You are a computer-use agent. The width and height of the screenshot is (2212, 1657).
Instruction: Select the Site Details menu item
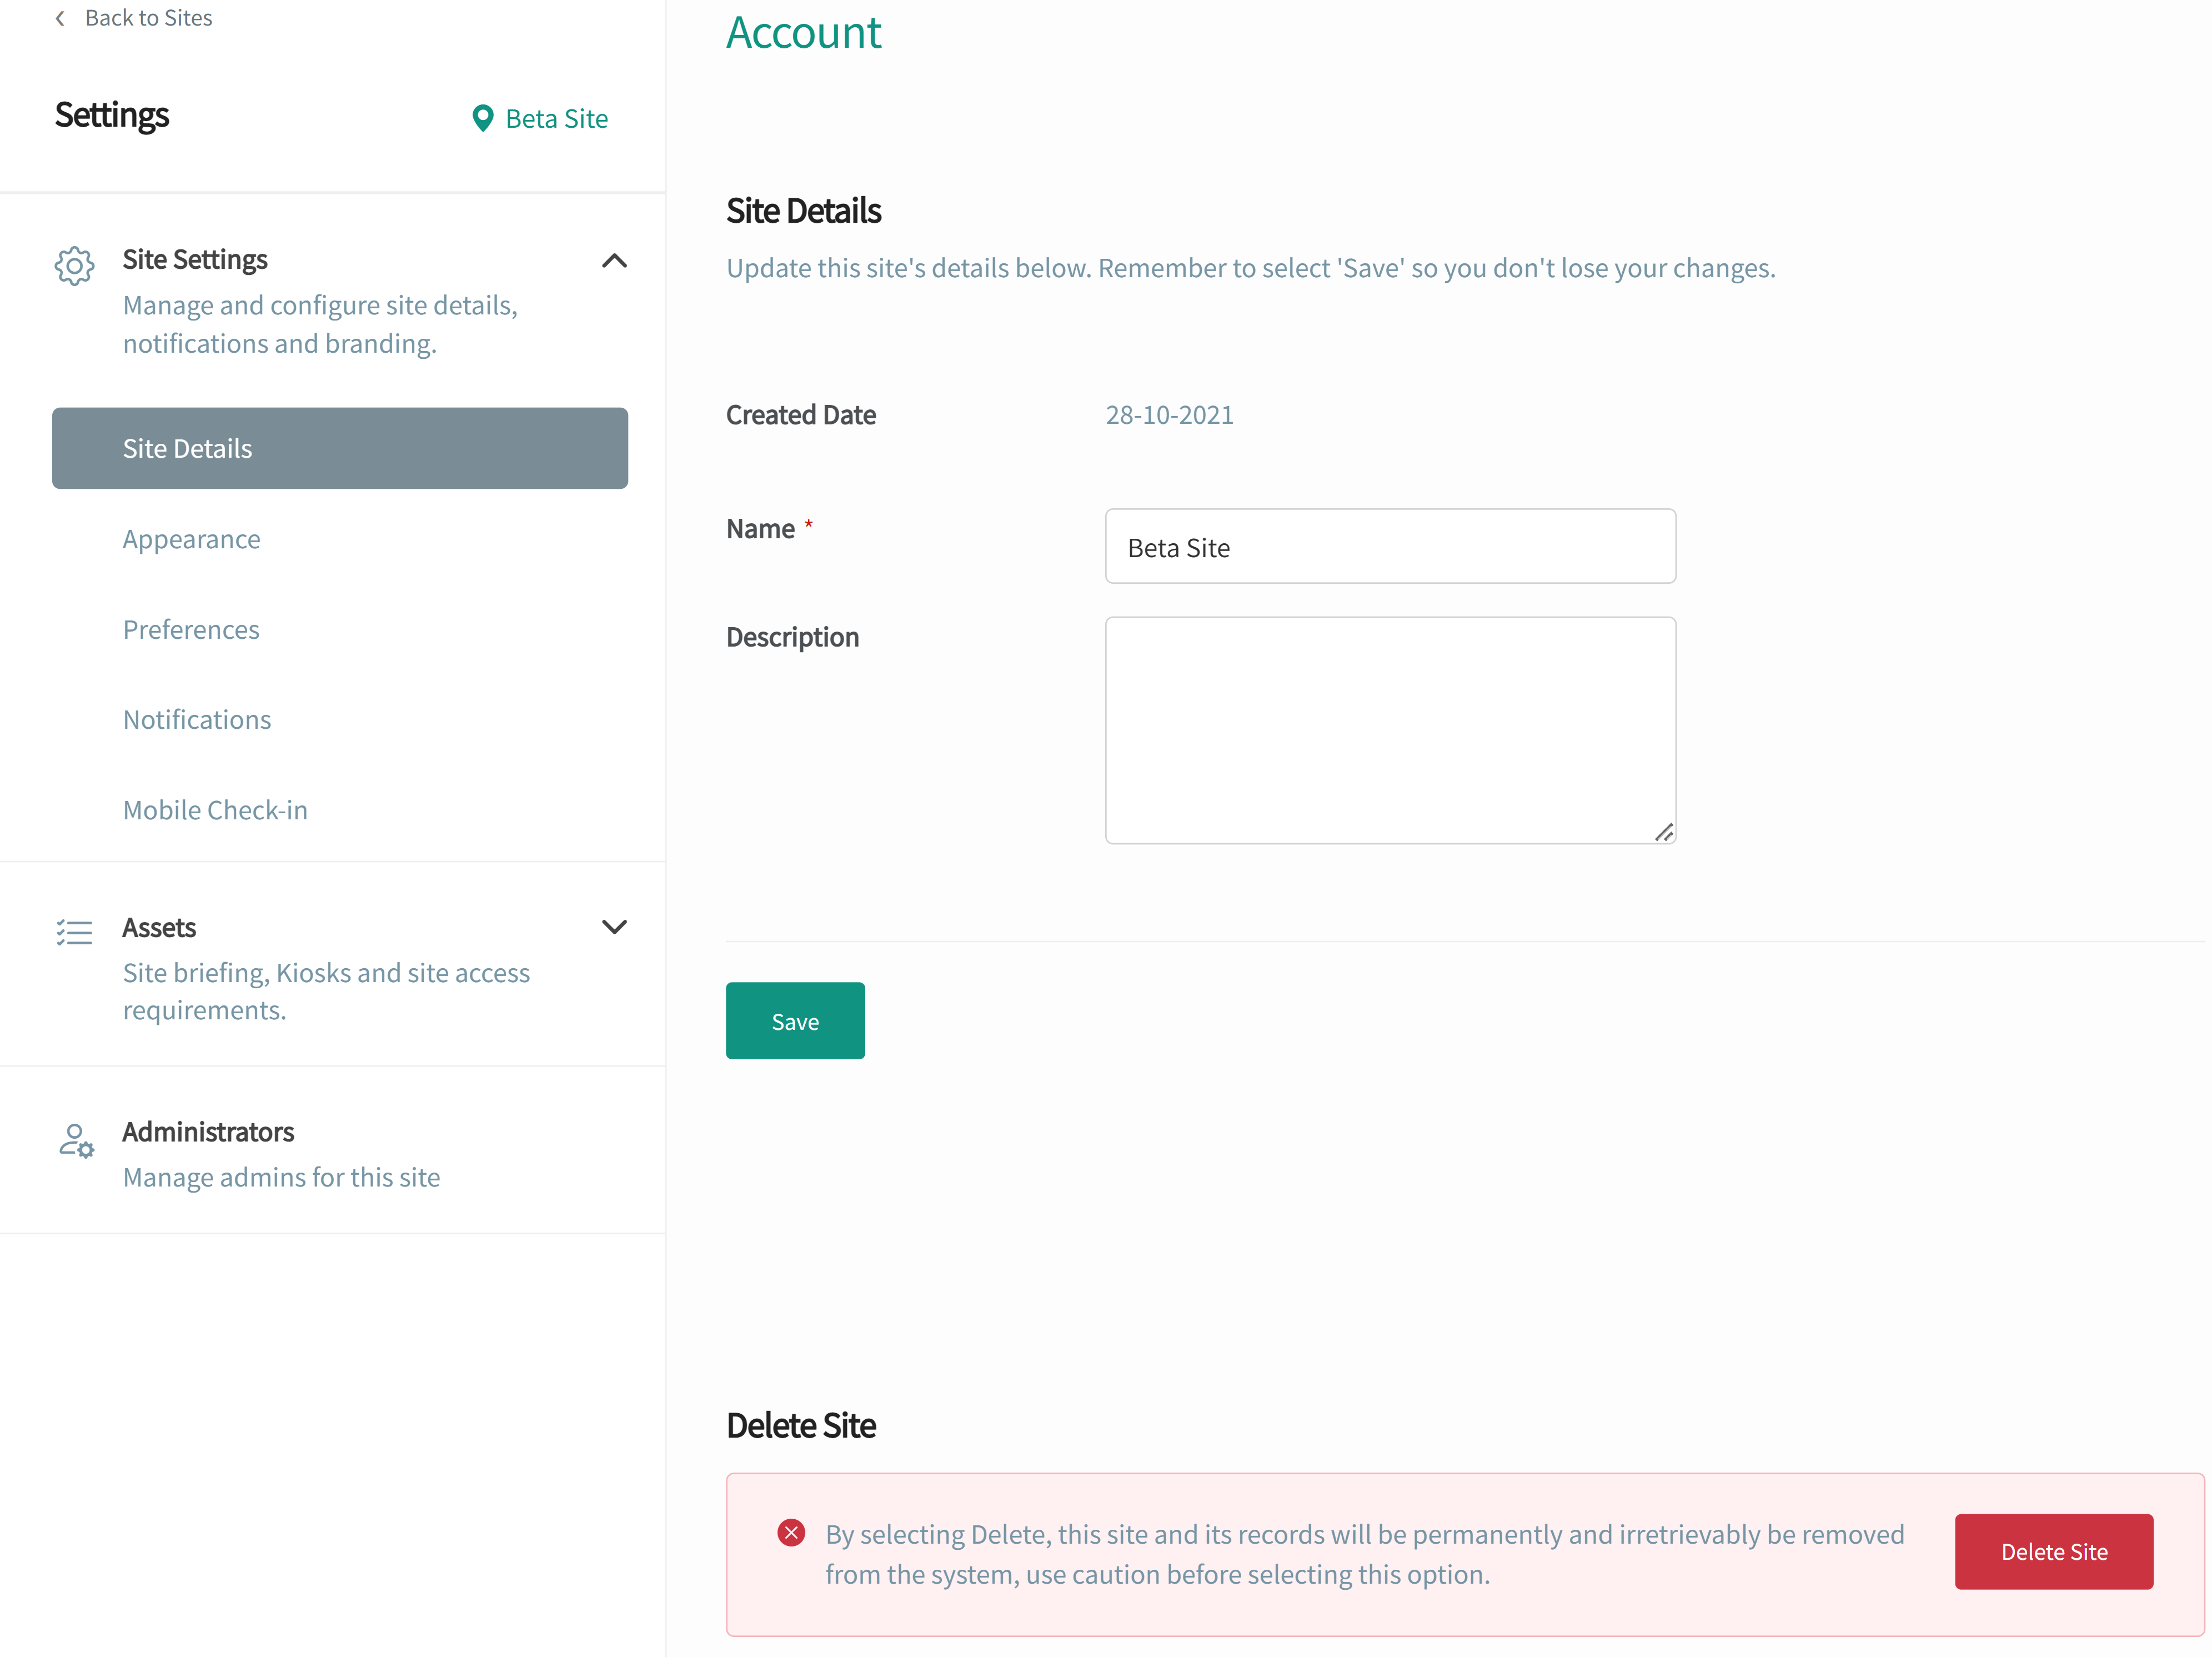(x=340, y=448)
